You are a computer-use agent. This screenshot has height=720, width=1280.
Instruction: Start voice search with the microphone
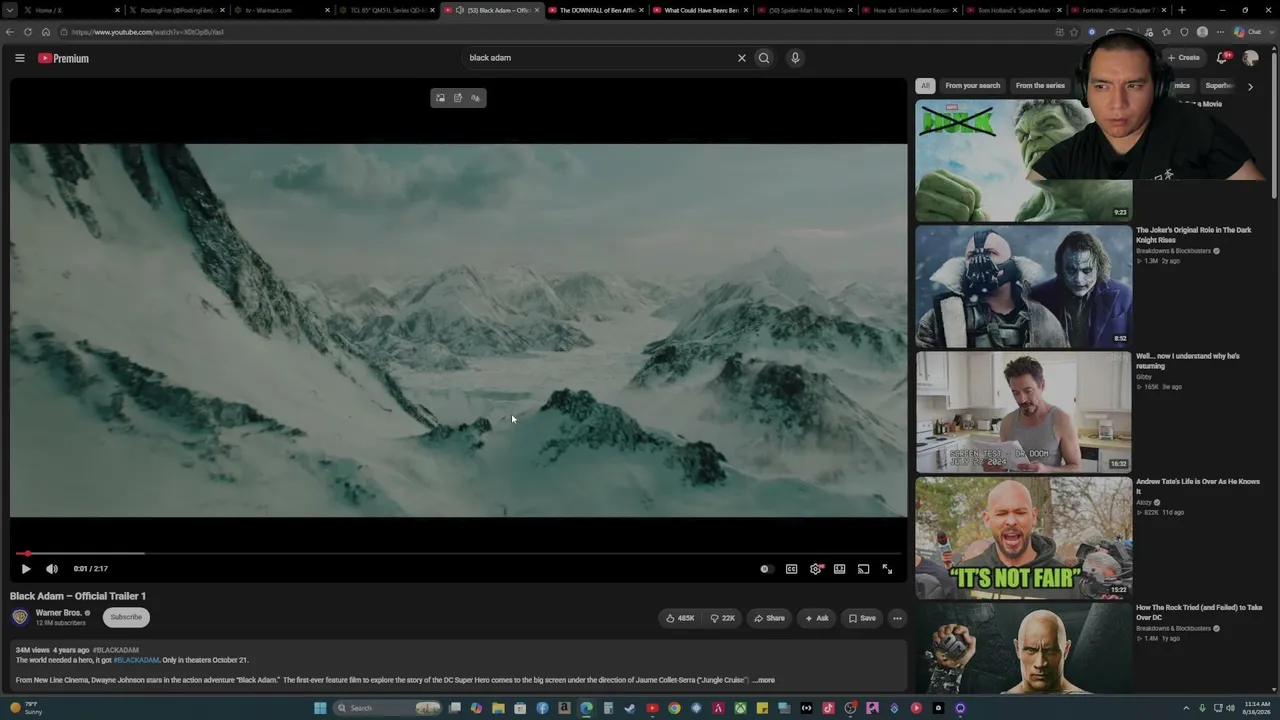(795, 58)
